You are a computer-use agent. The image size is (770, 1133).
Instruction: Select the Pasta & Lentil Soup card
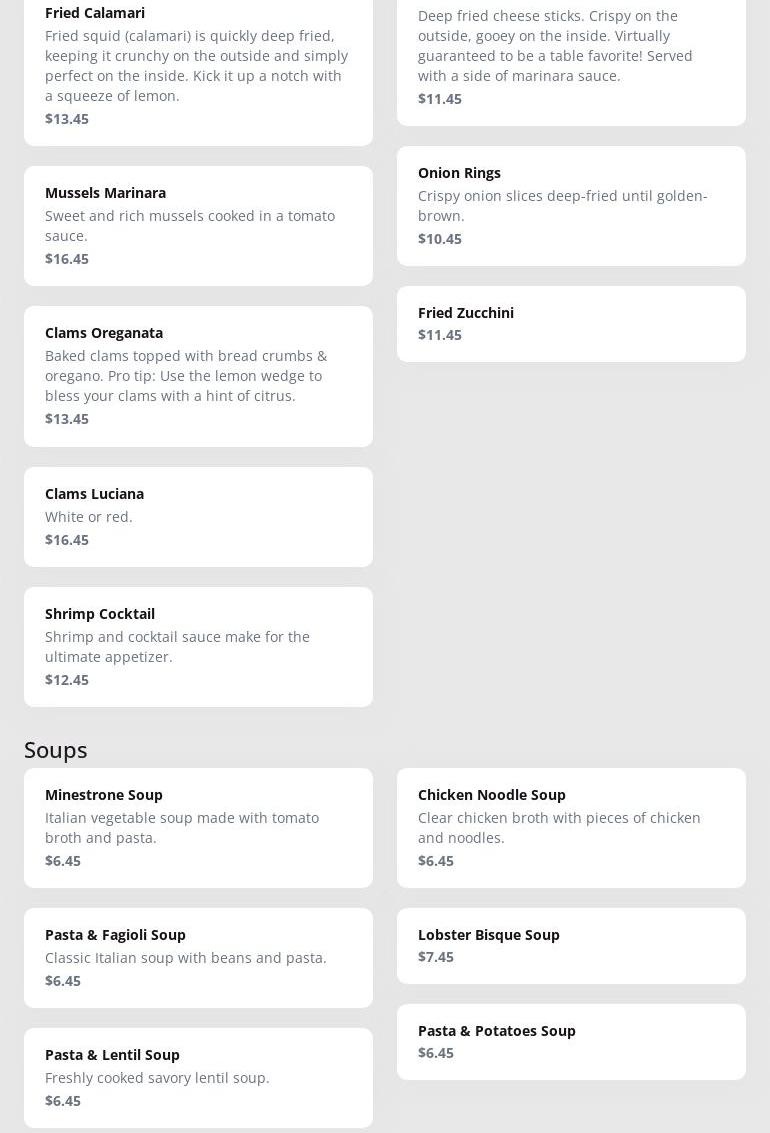pyautogui.click(x=198, y=1077)
